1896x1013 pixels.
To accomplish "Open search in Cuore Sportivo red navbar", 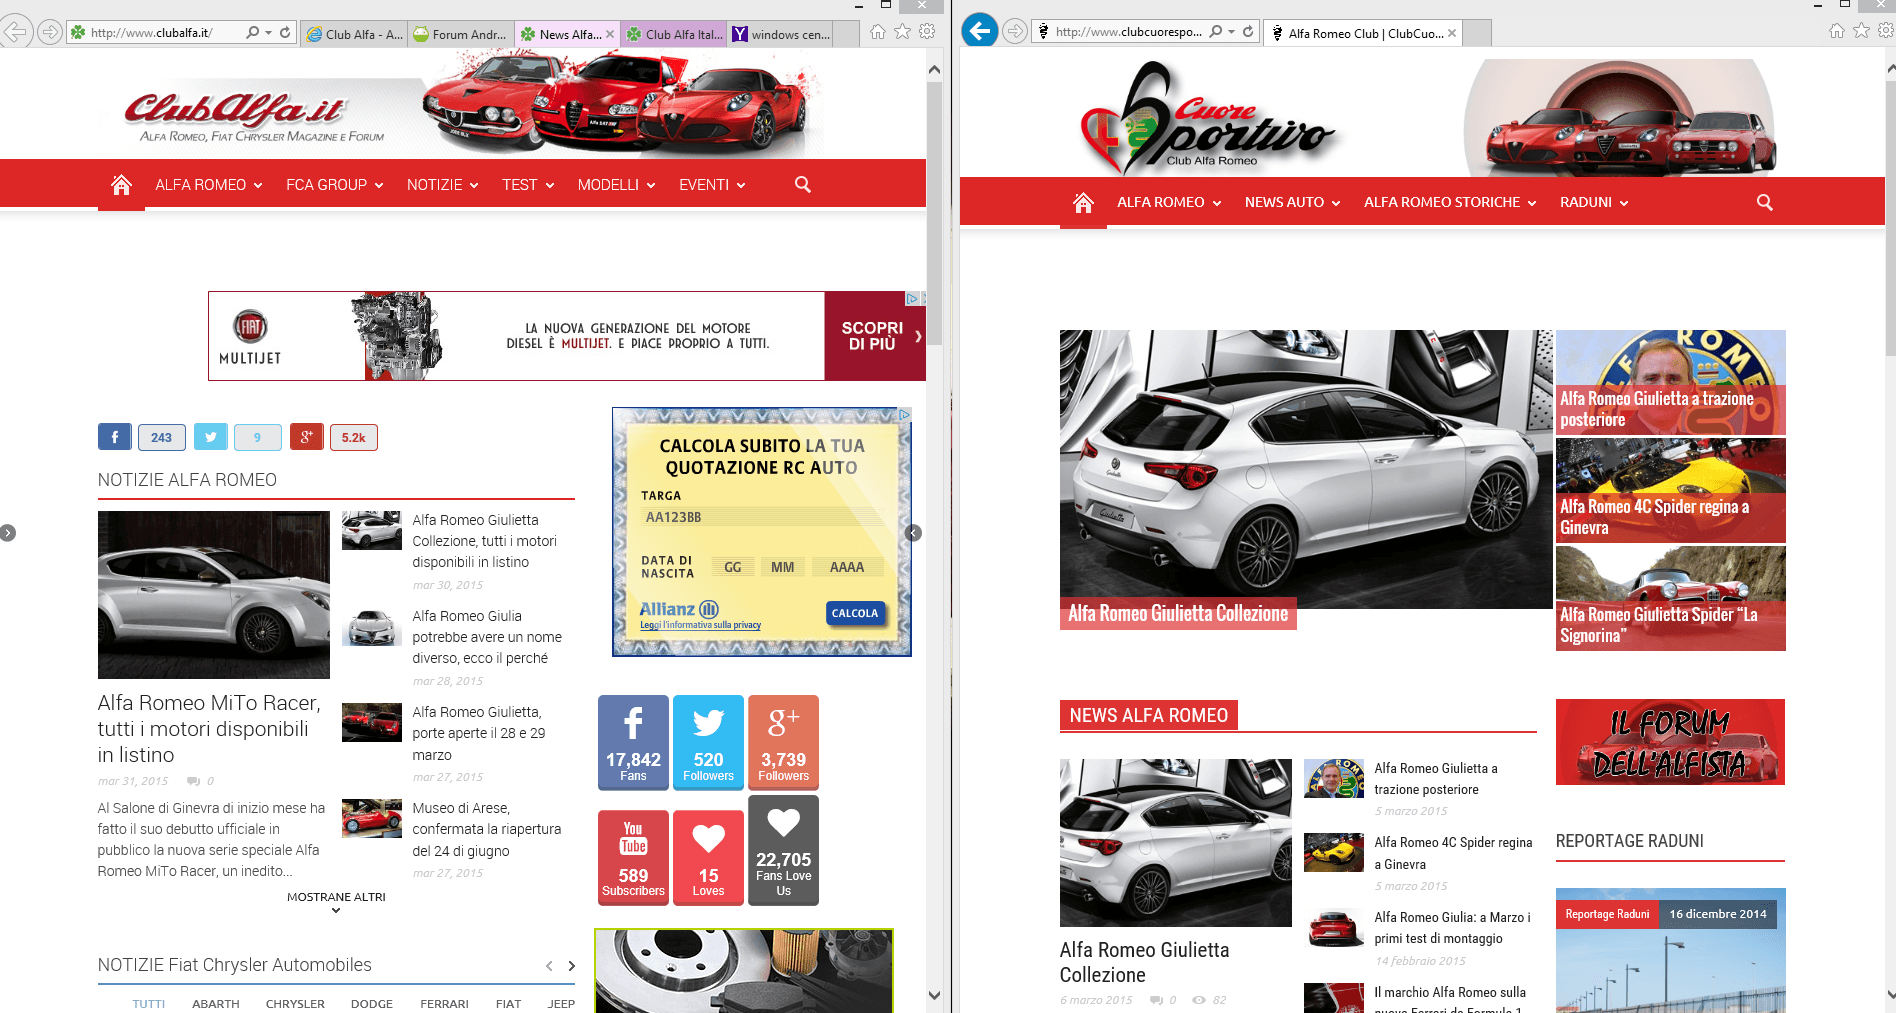I will point(1764,202).
